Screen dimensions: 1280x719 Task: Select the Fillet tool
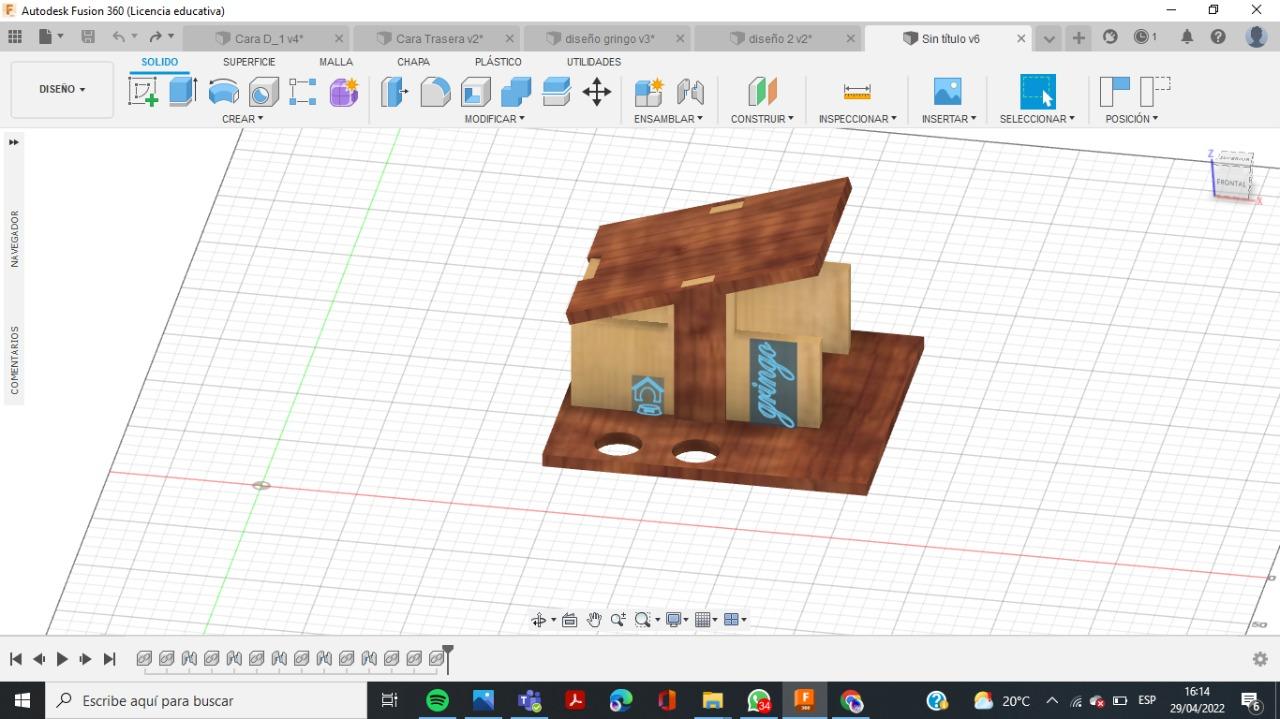tap(435, 92)
